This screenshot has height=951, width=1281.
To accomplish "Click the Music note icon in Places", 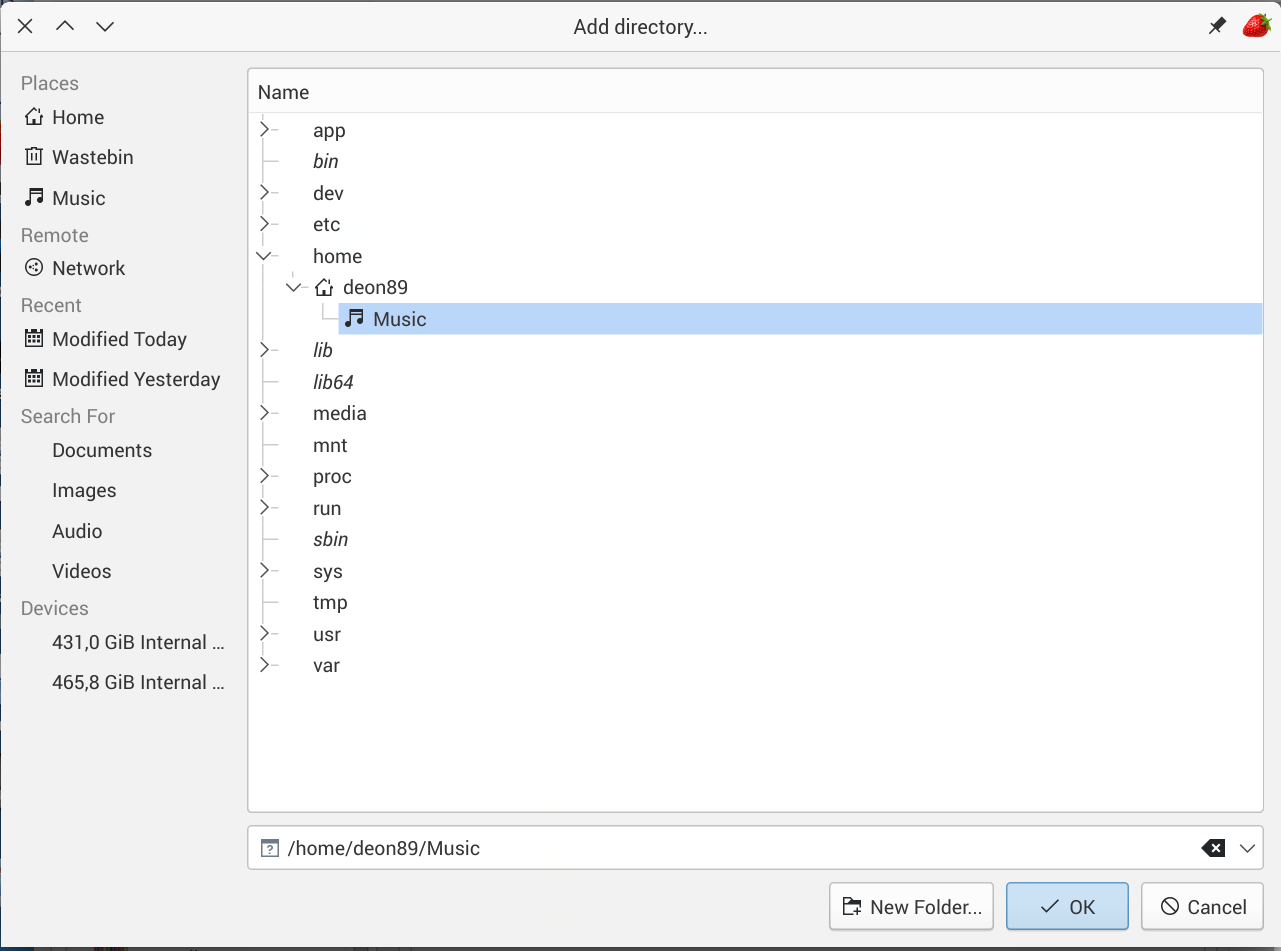I will (x=34, y=198).
